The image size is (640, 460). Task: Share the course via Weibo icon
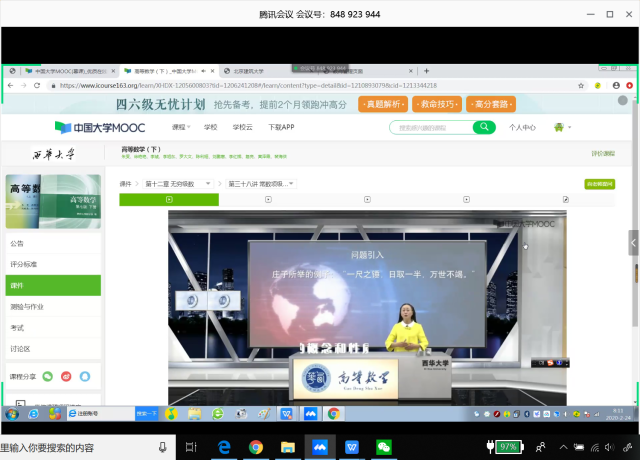(x=66, y=376)
